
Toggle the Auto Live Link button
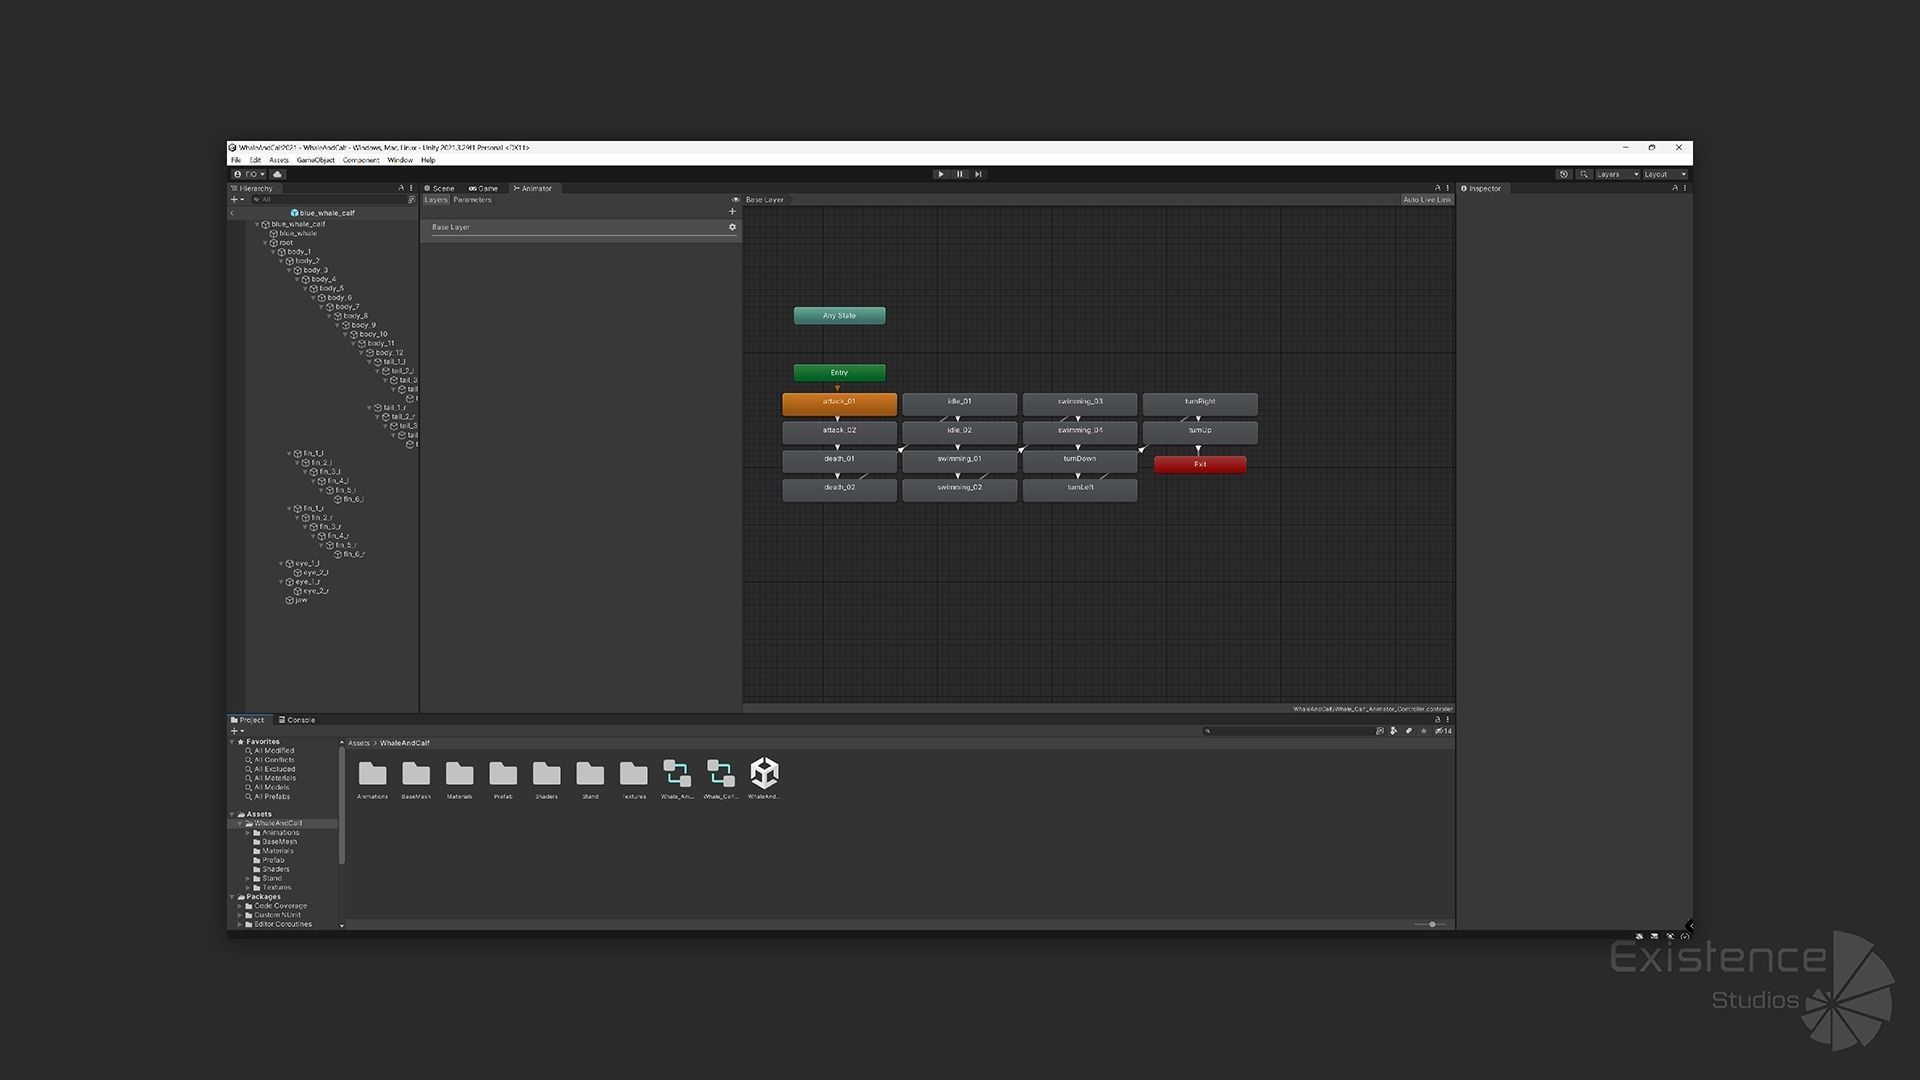click(1426, 200)
